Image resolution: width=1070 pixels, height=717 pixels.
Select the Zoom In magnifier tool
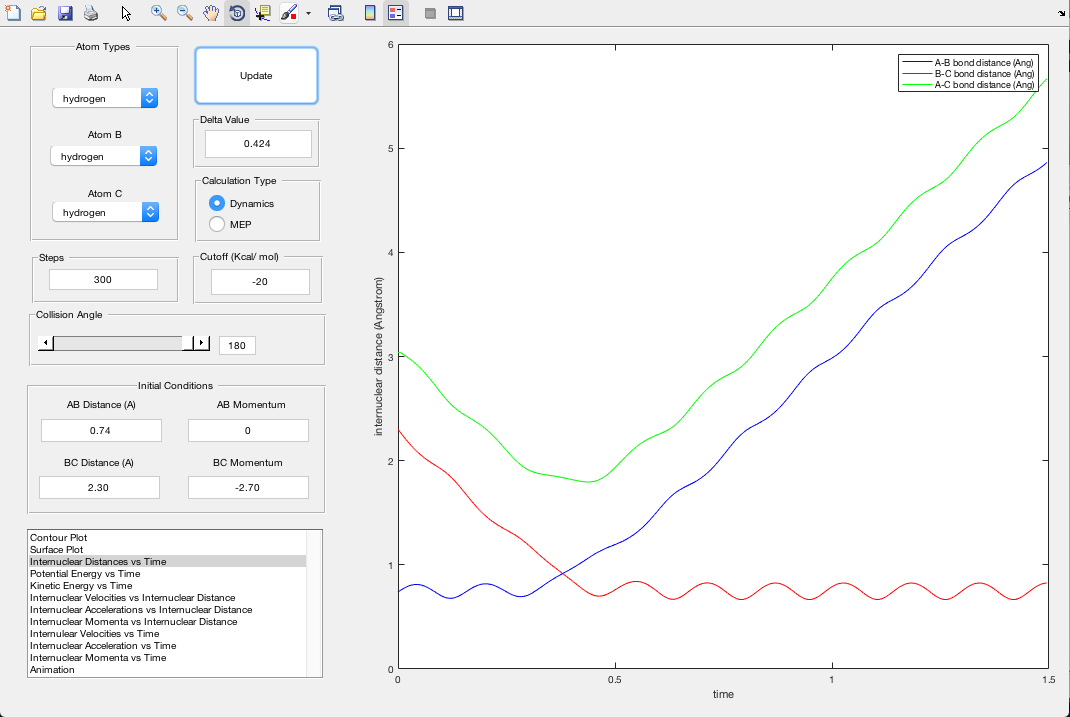coord(159,13)
